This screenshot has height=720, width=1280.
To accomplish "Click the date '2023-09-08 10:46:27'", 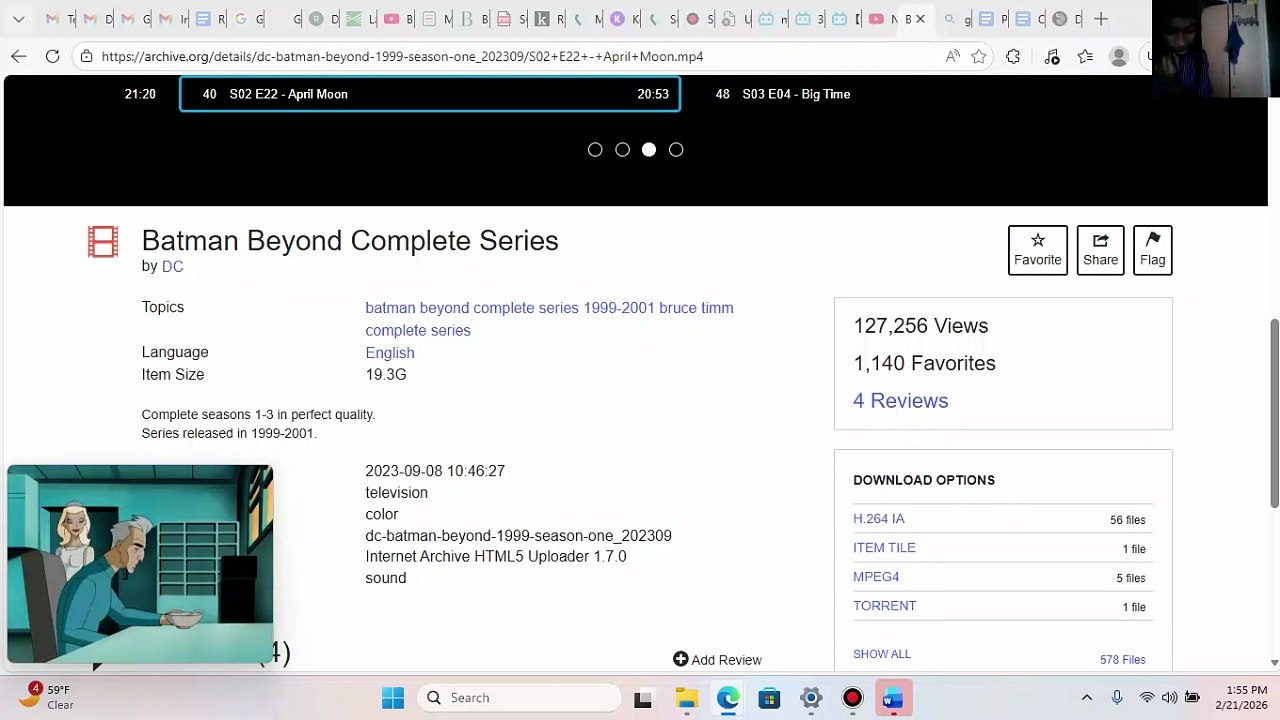I will click(x=435, y=471).
